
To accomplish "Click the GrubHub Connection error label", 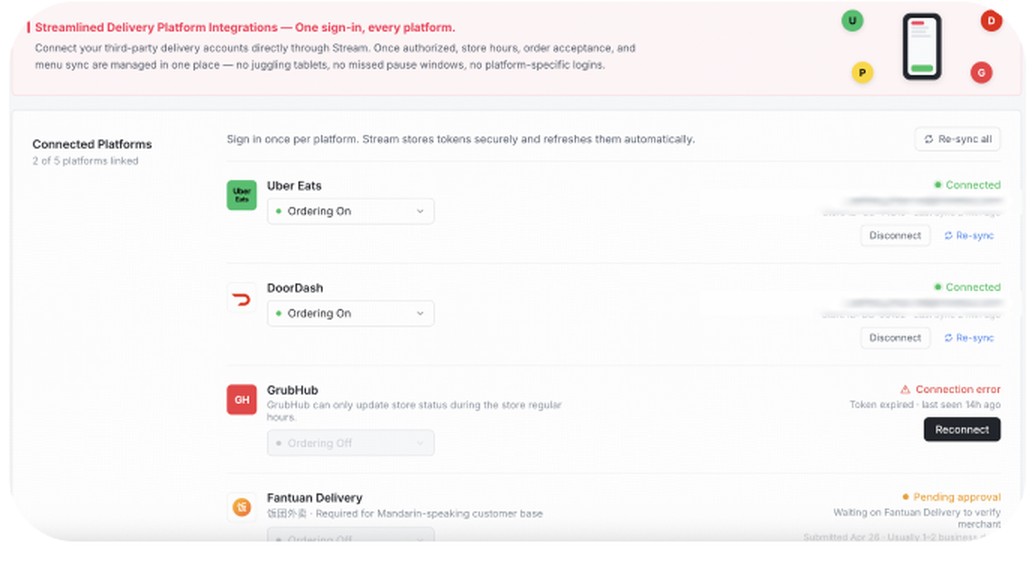I will click(958, 390).
